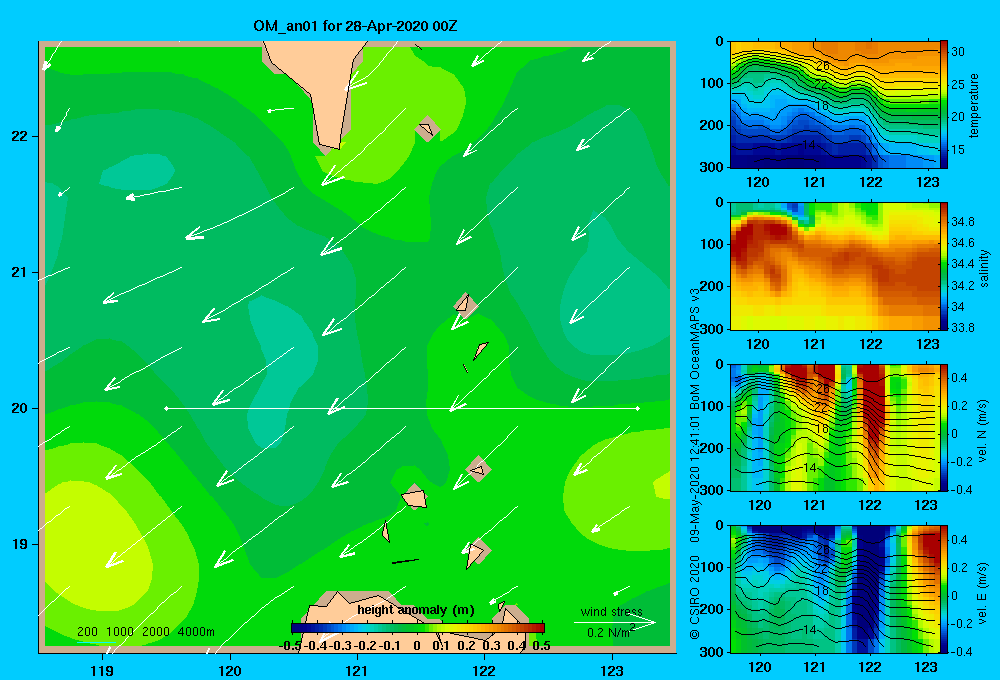Click the "vel. N (m/s)" colorbar label
This screenshot has height=680, width=1000.
click(983, 431)
